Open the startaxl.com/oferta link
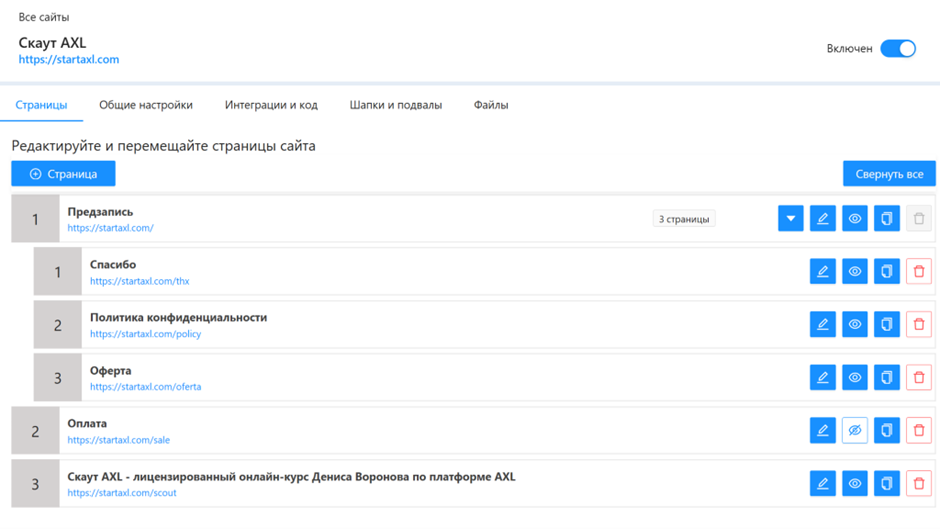The width and height of the screenshot is (940, 529). [x=146, y=387]
